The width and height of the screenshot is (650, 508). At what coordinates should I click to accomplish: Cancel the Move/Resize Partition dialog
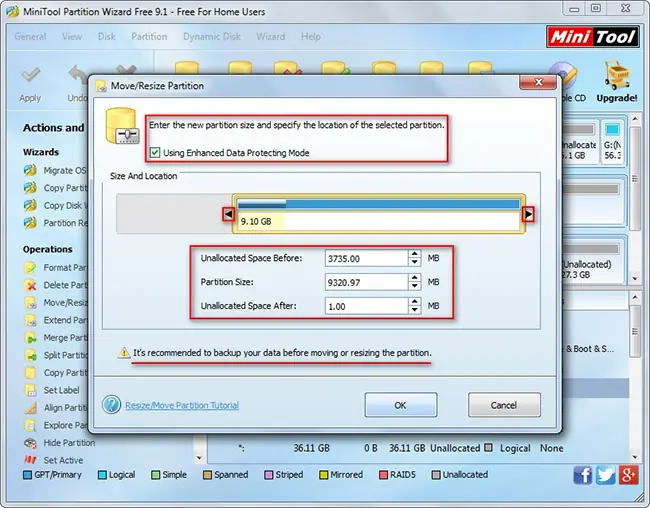pyautogui.click(x=504, y=405)
